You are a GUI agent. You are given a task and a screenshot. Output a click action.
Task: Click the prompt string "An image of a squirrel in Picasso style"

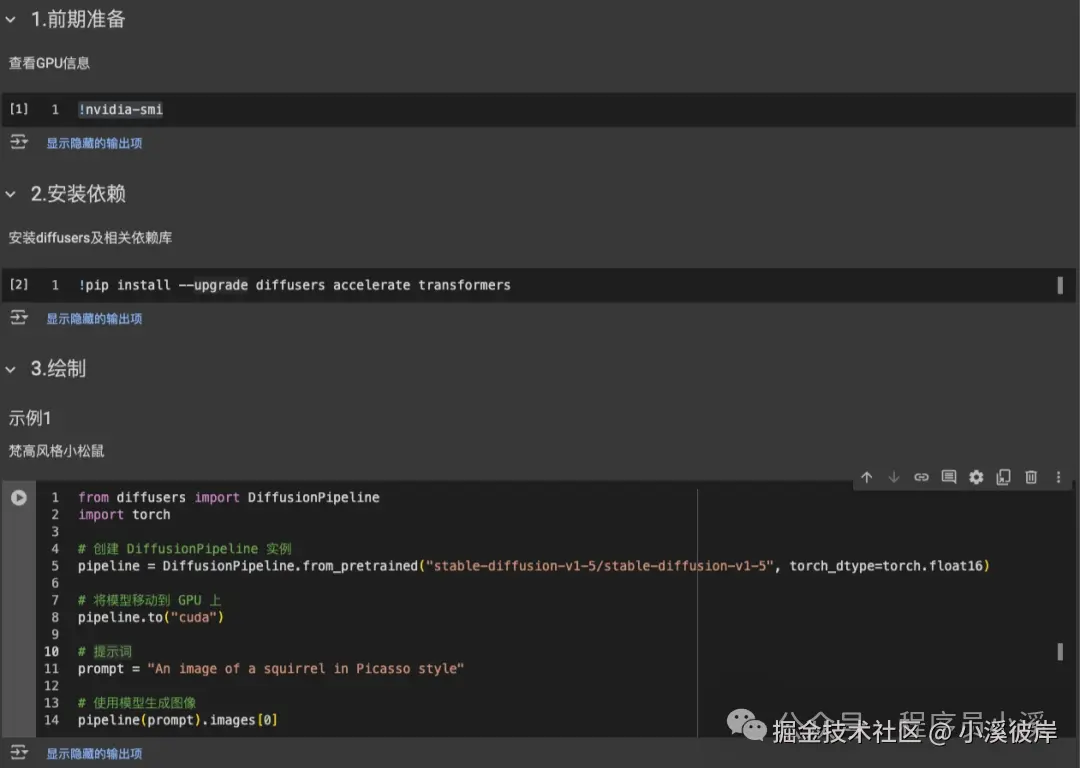[306, 669]
